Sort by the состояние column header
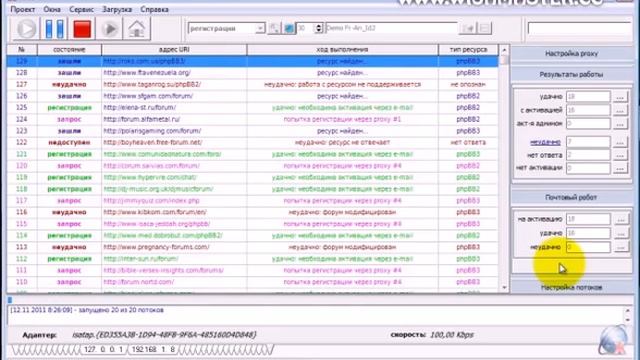The image size is (640, 360). pyautogui.click(x=69, y=49)
